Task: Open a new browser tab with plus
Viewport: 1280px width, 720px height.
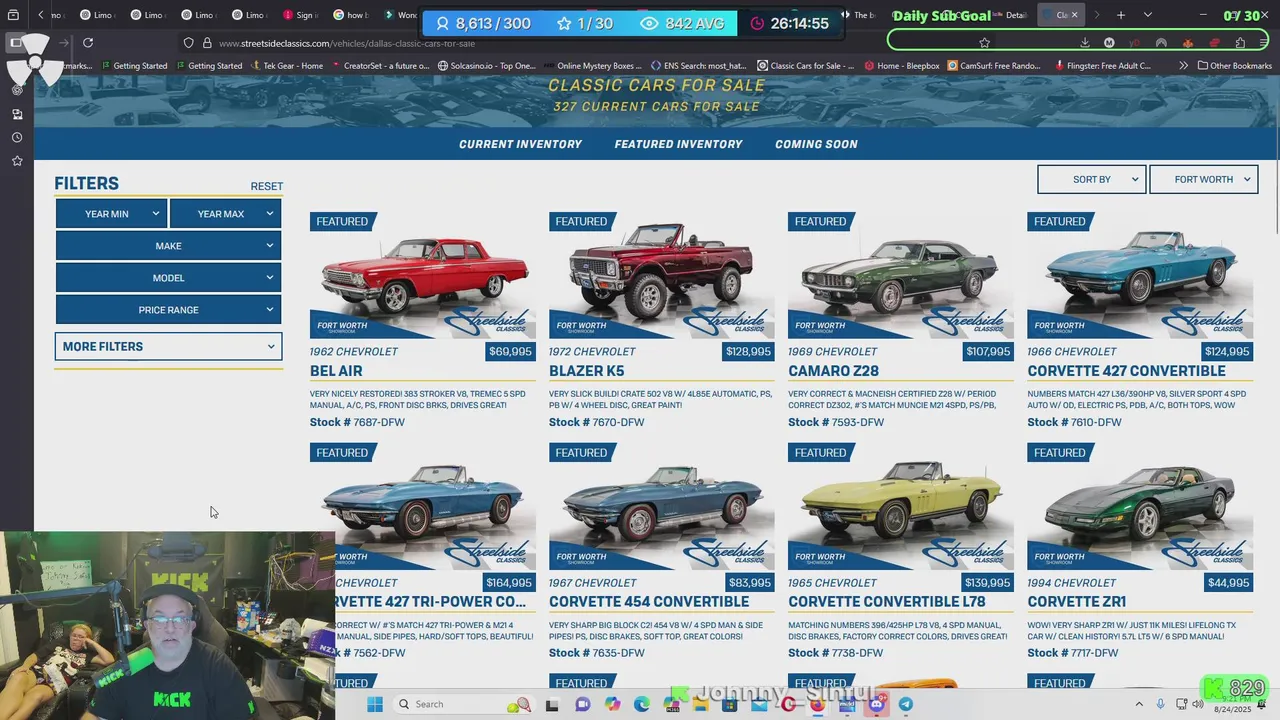Action: click(1121, 15)
